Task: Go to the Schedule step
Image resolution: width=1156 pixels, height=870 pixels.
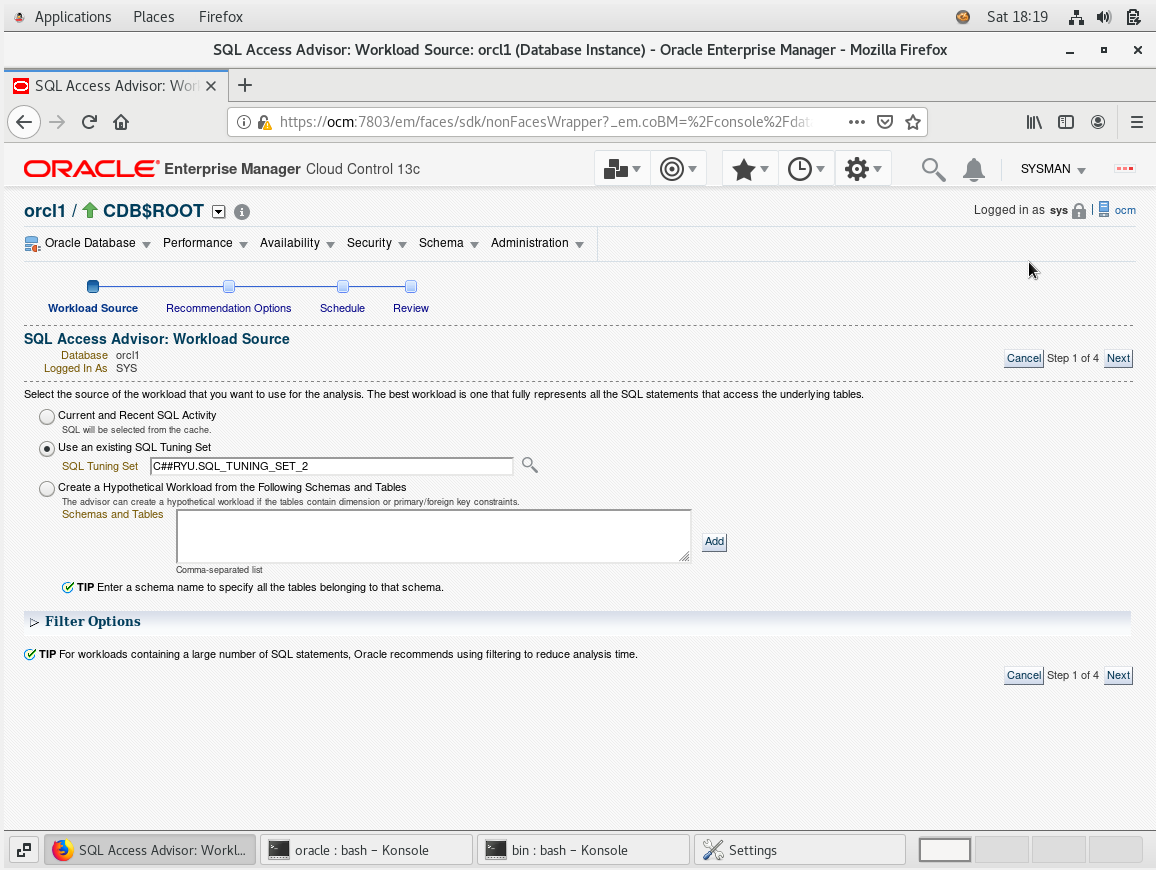Action: point(342,308)
